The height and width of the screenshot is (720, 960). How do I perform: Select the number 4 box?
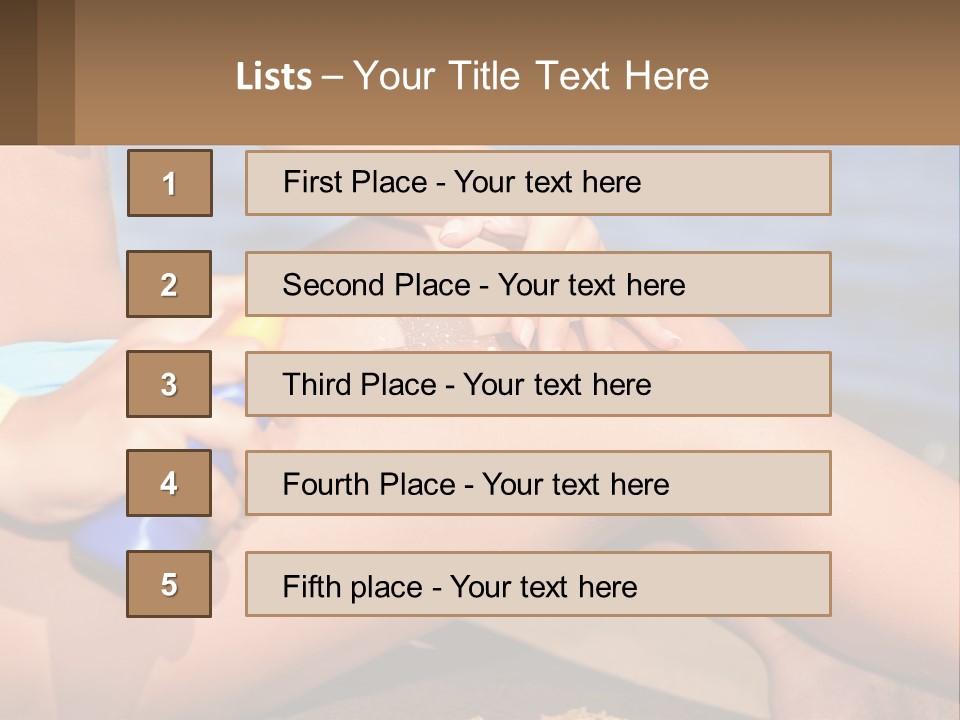[x=169, y=483]
